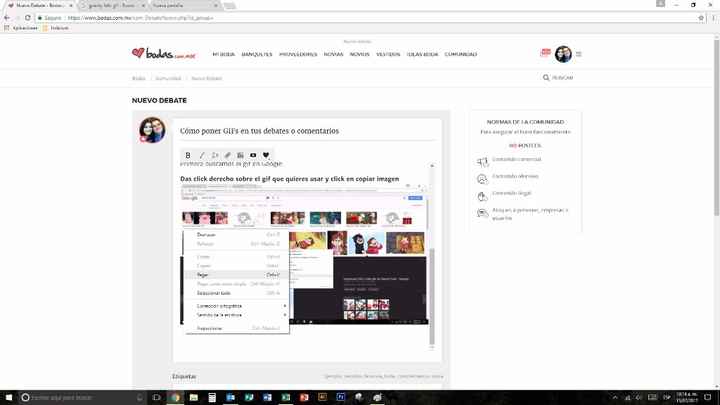Click the browser address bar

click(x=367, y=18)
